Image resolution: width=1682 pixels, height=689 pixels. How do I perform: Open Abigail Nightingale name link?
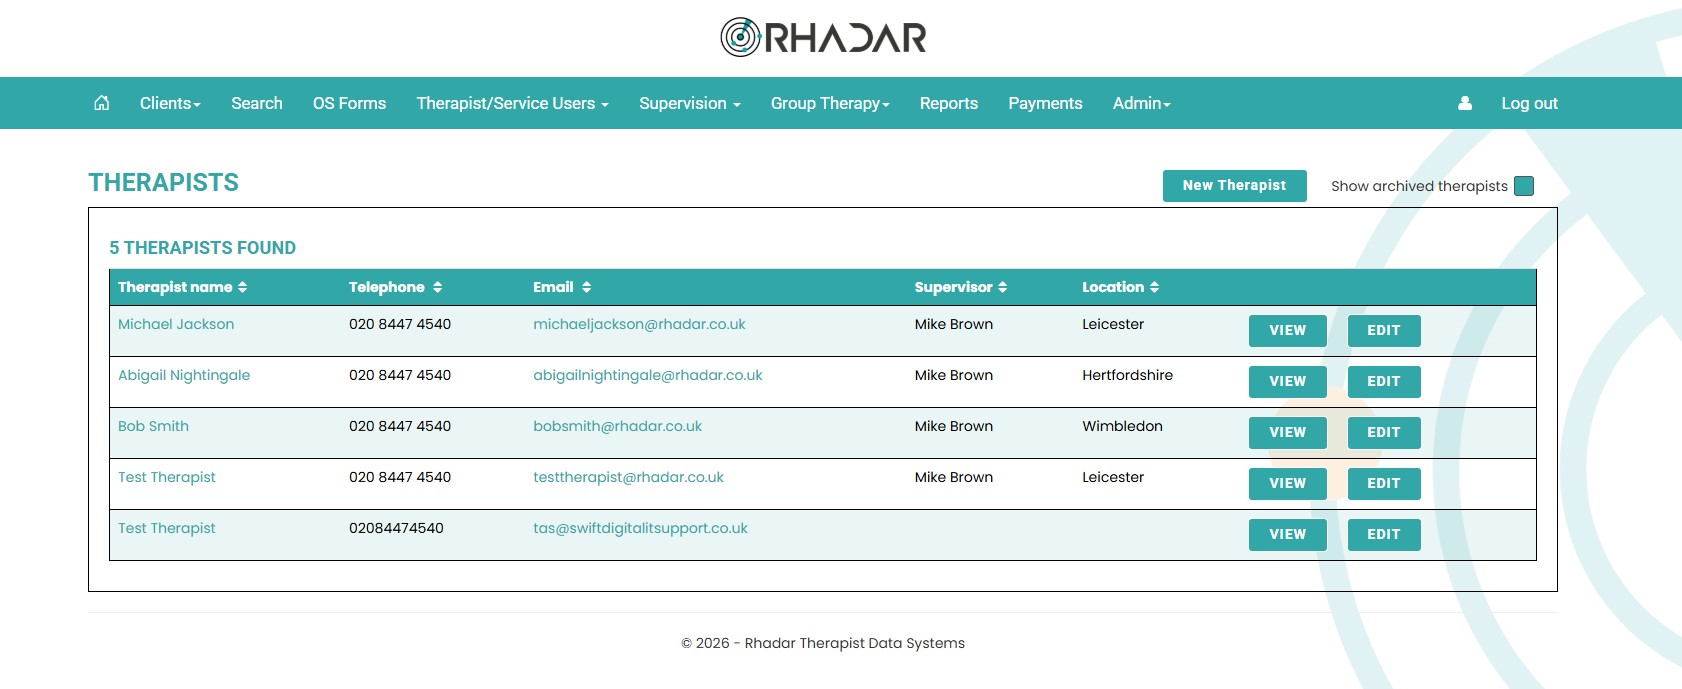point(184,375)
